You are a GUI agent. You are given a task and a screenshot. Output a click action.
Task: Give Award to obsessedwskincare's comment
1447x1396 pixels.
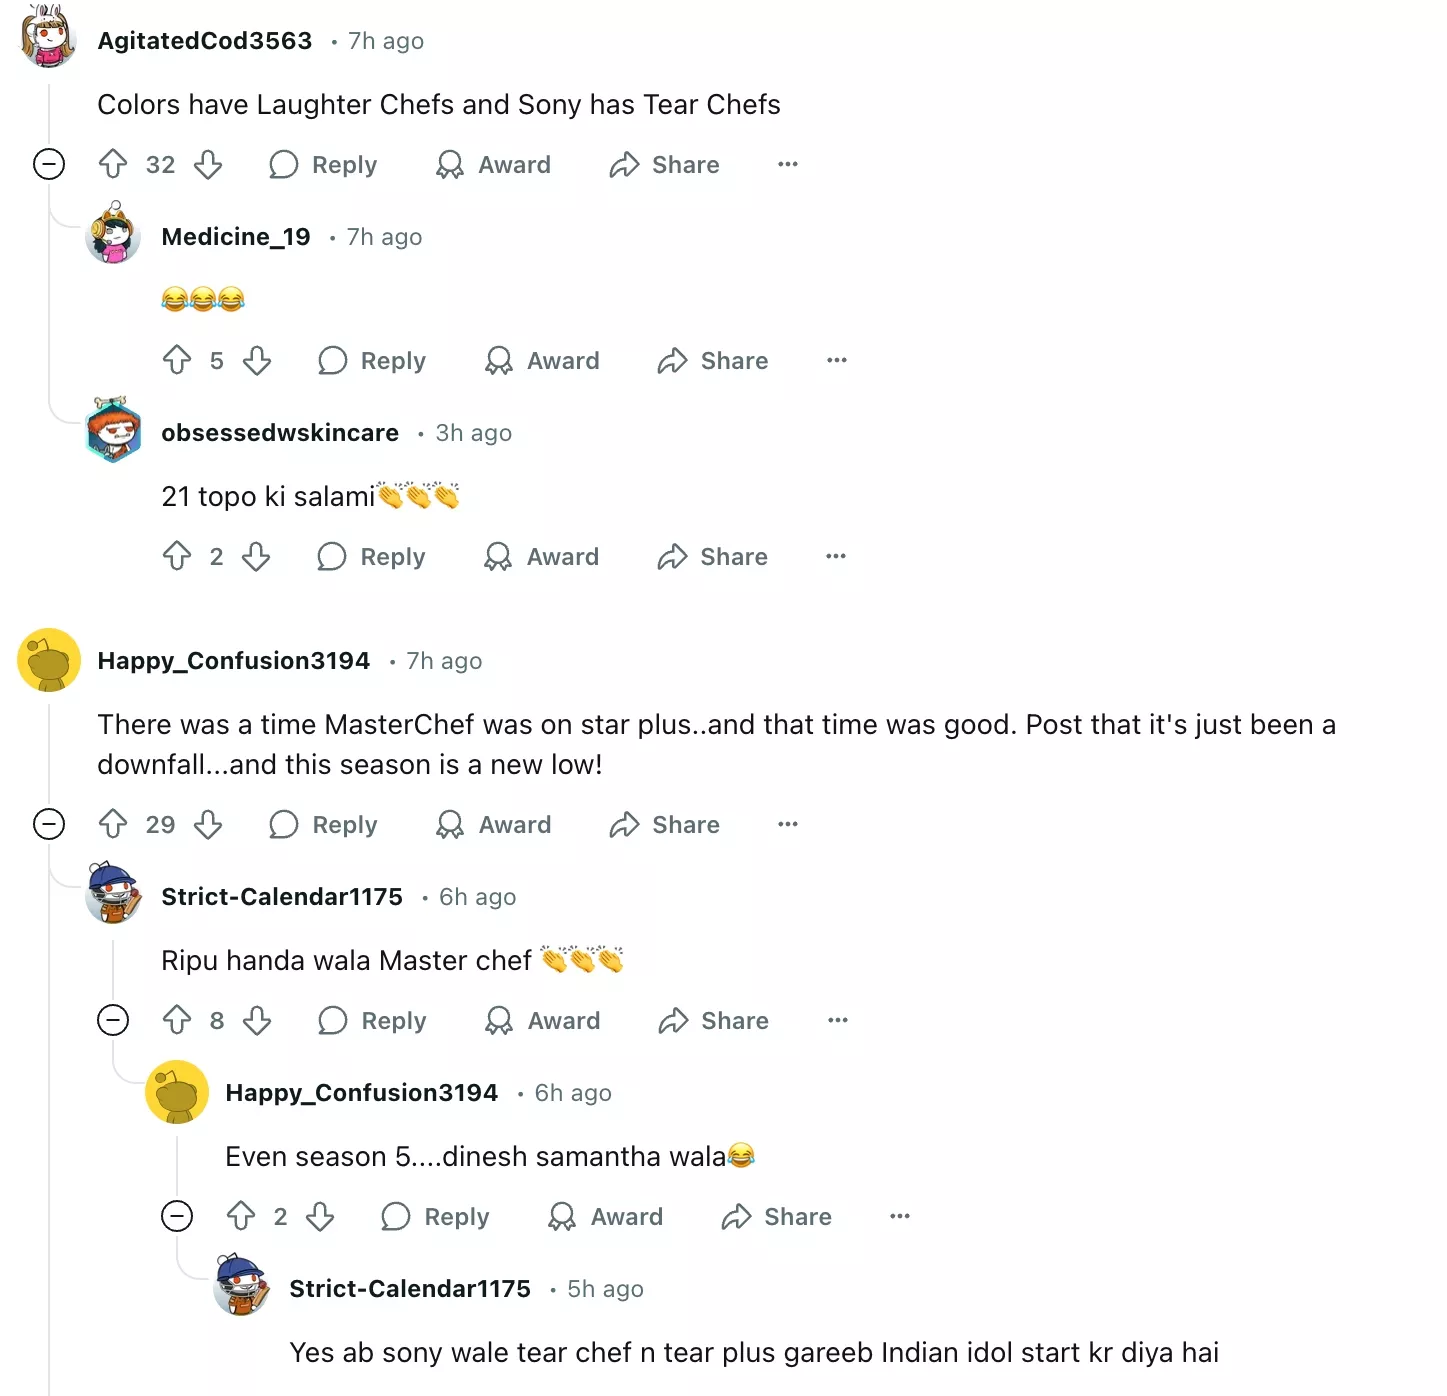pyautogui.click(x=542, y=556)
